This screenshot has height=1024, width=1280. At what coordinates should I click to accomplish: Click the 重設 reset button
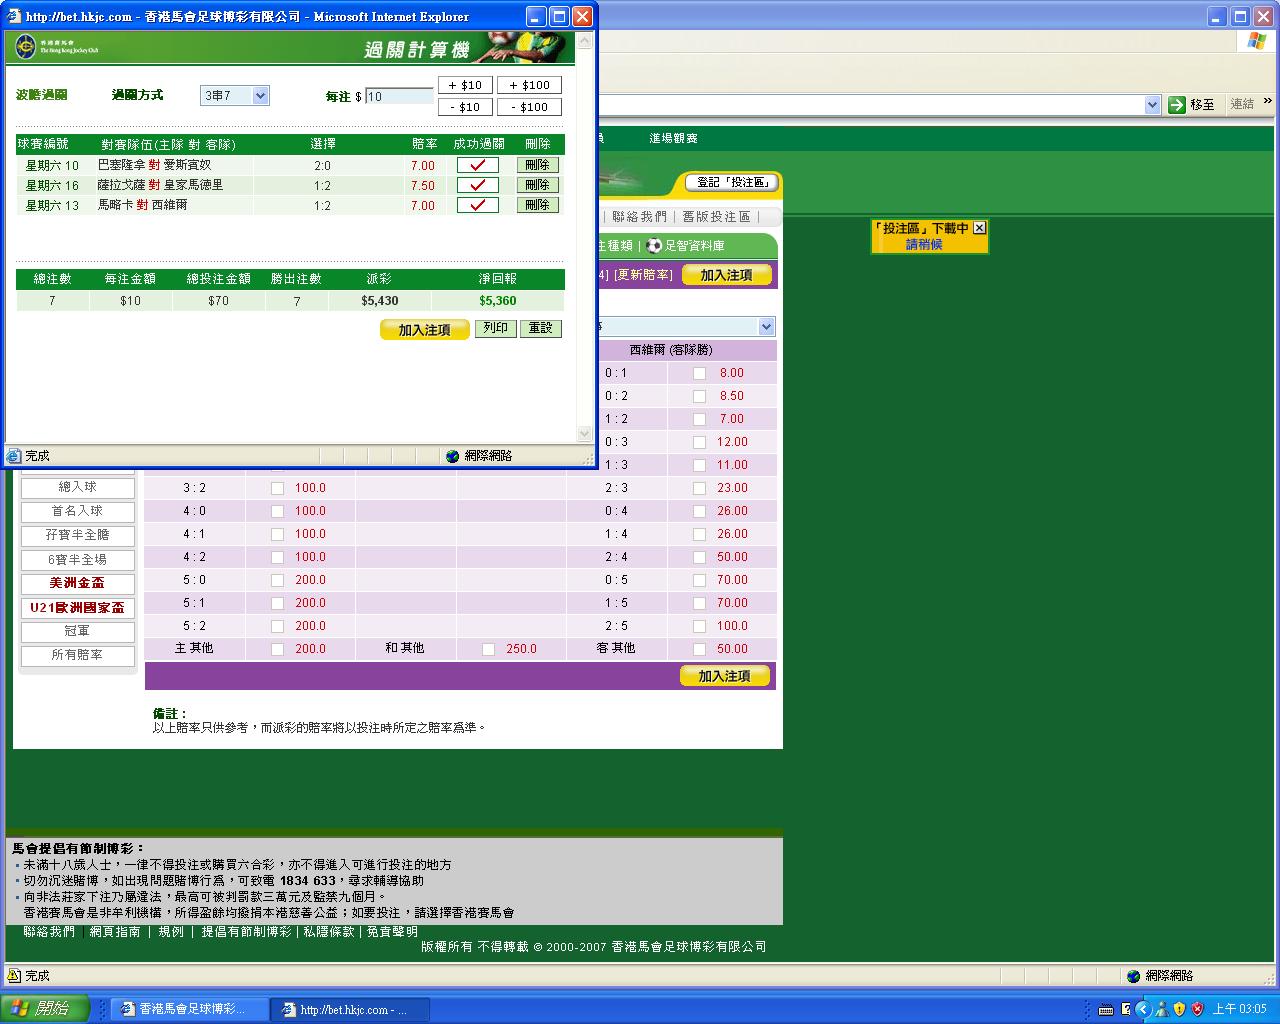(541, 328)
